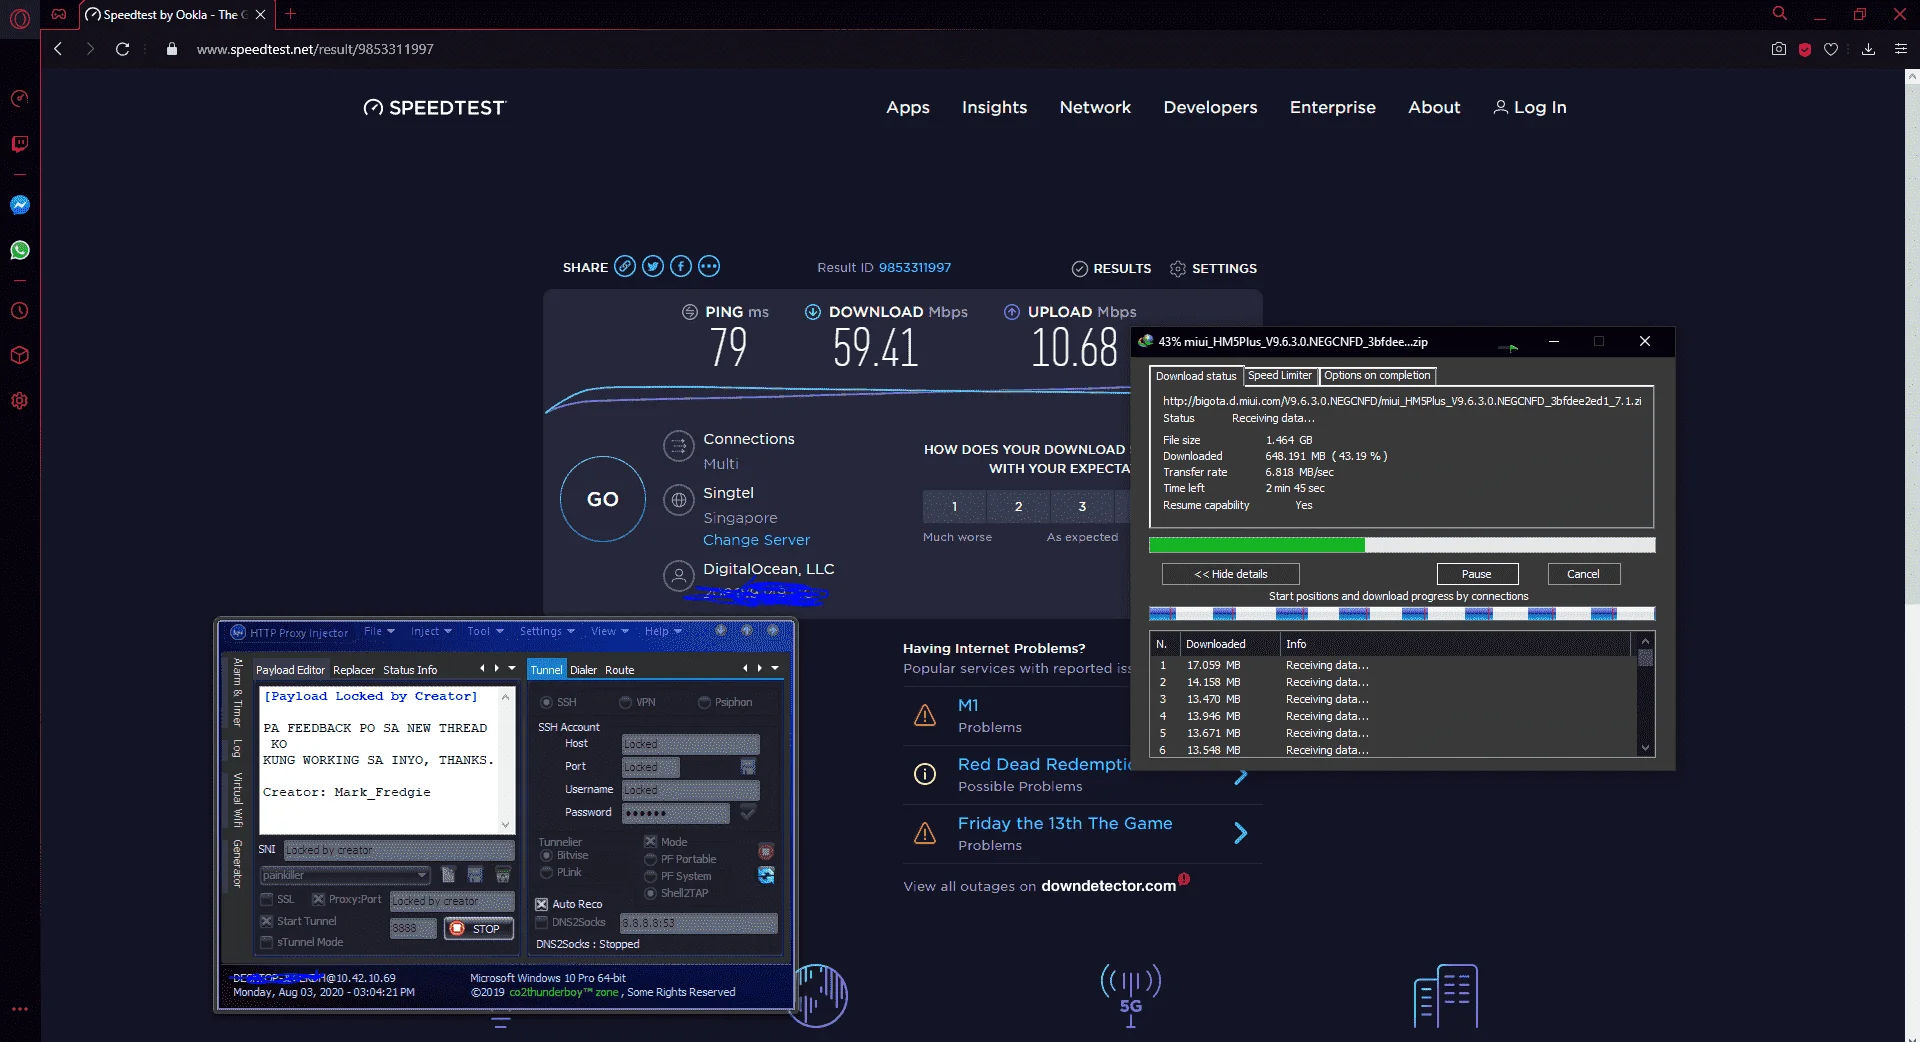Open the View menu dropdown
Viewport: 1920px width, 1042px height.
coord(610,632)
